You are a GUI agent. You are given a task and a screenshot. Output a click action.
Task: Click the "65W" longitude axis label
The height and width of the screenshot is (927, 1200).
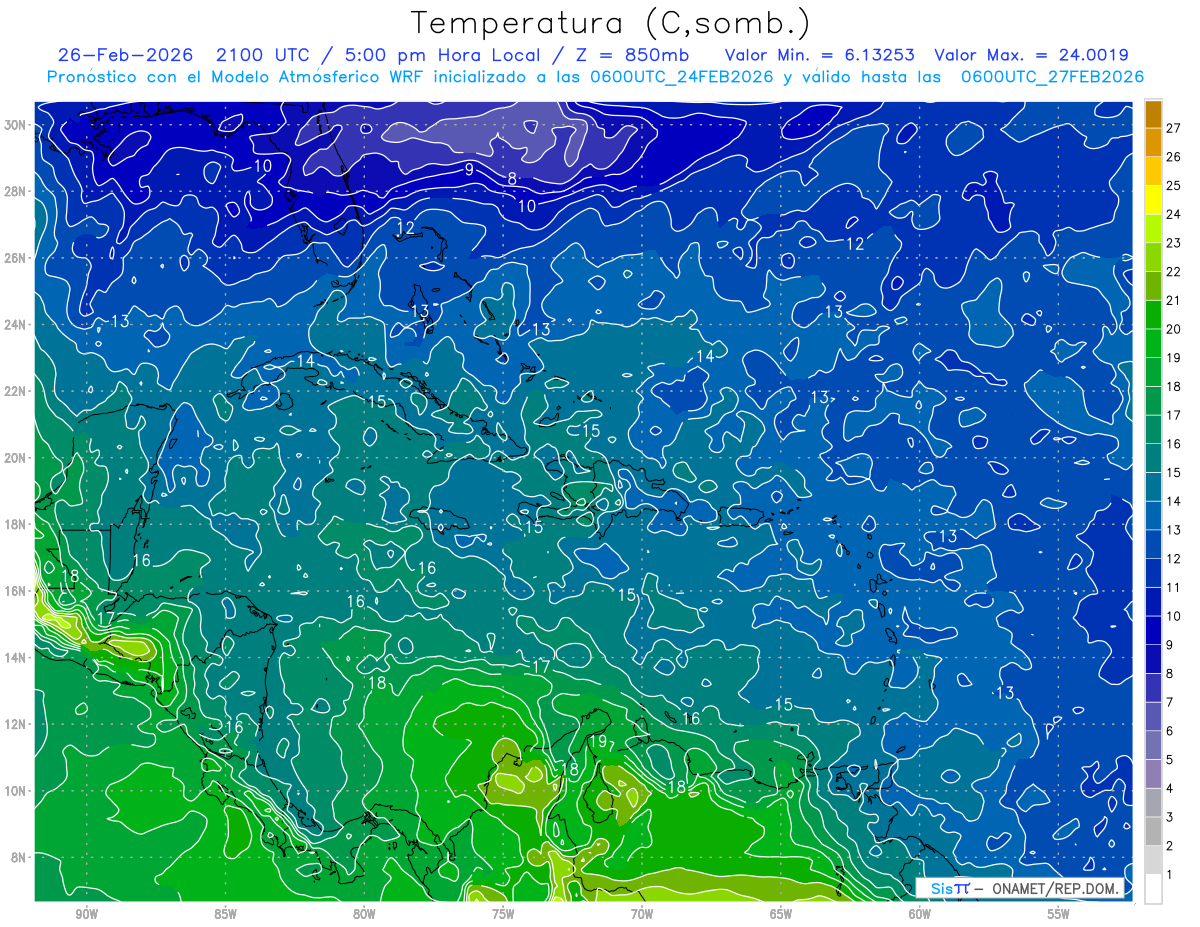pyautogui.click(x=781, y=915)
